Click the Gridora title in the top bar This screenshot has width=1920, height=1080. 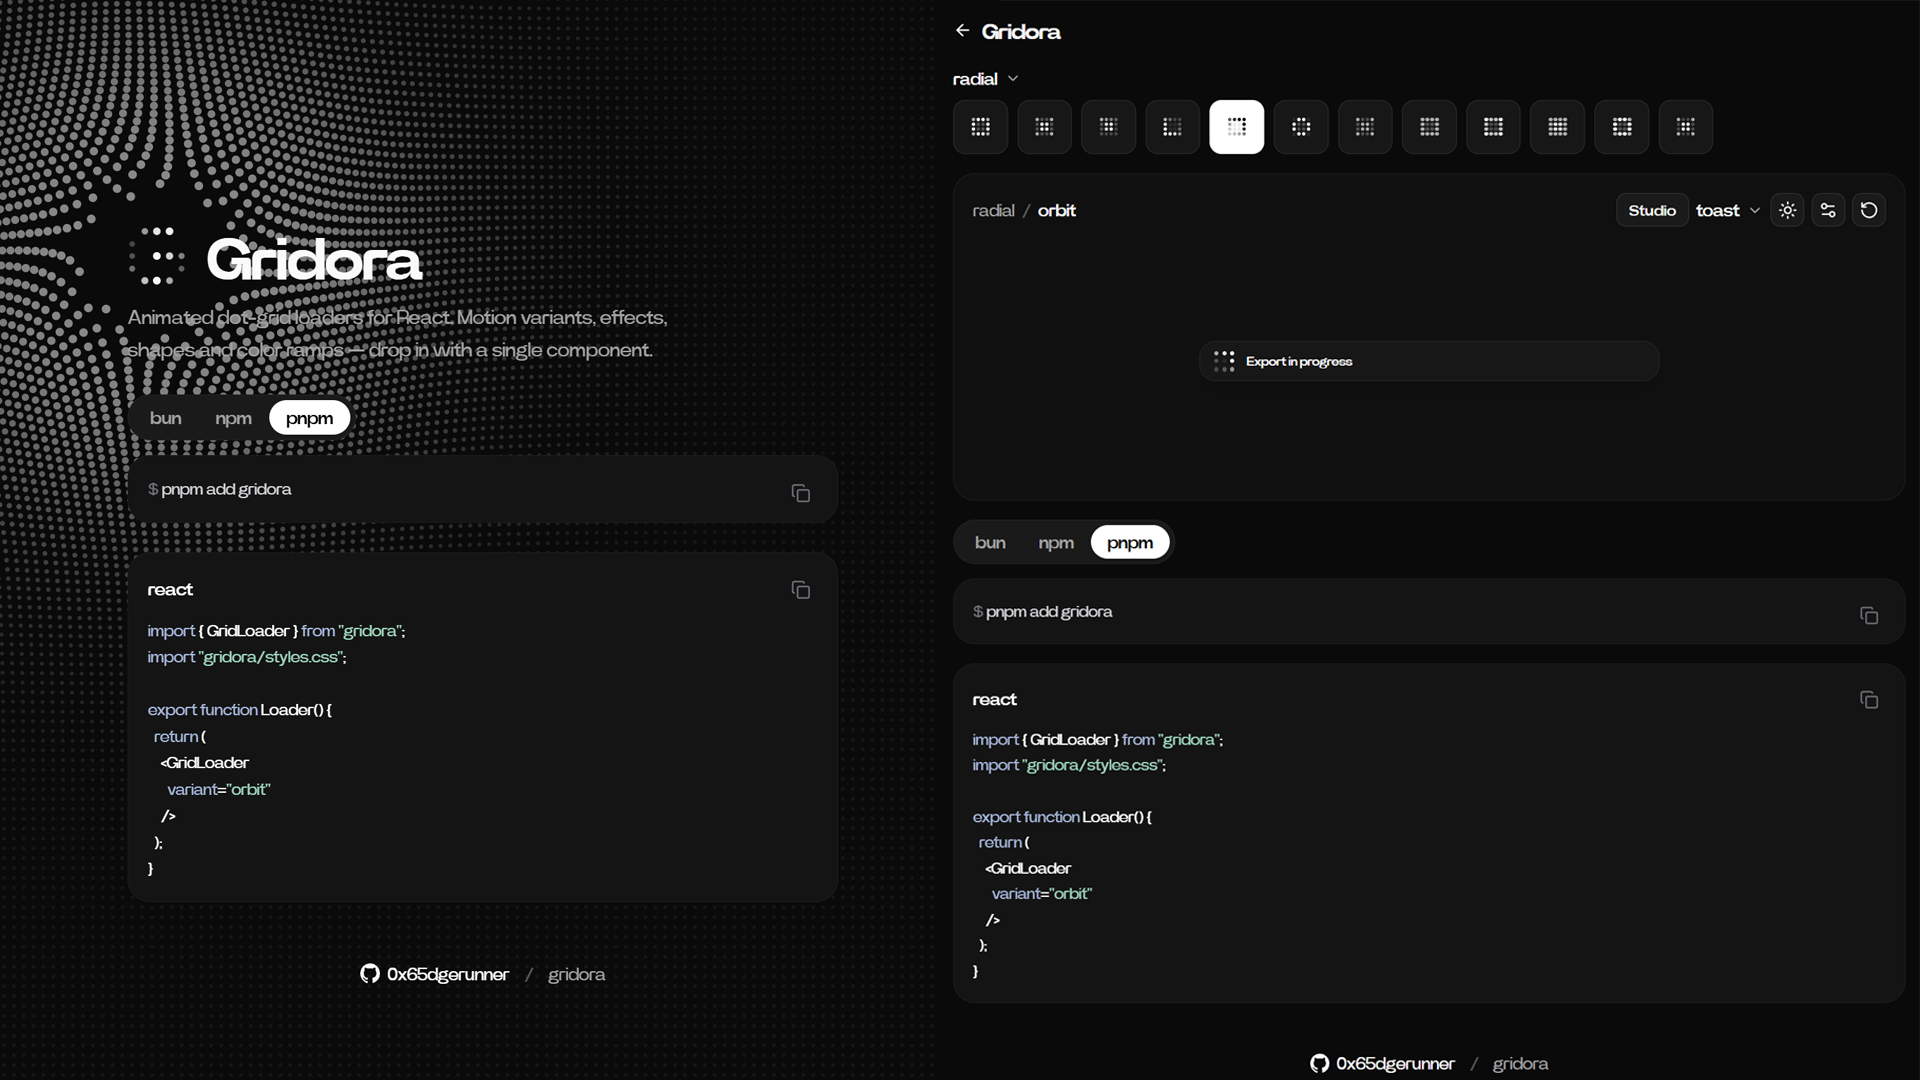point(1021,31)
